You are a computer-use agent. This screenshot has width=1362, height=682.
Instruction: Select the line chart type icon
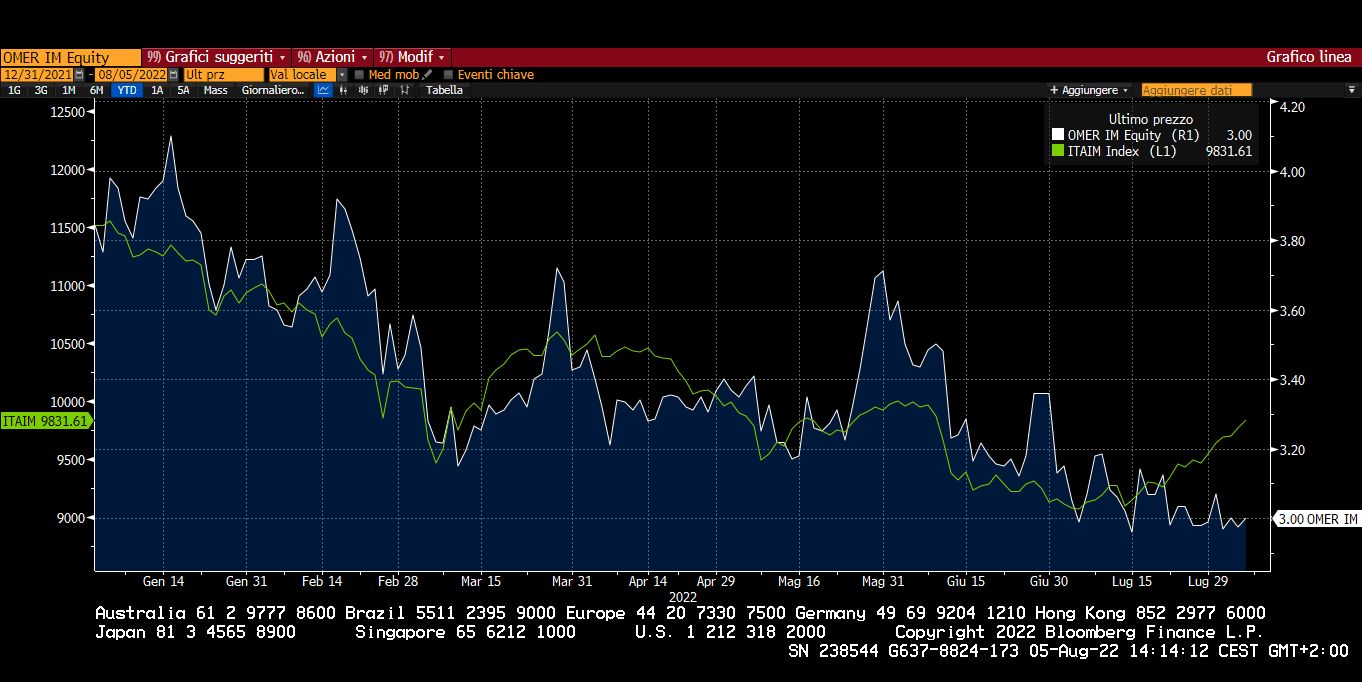pyautogui.click(x=323, y=90)
